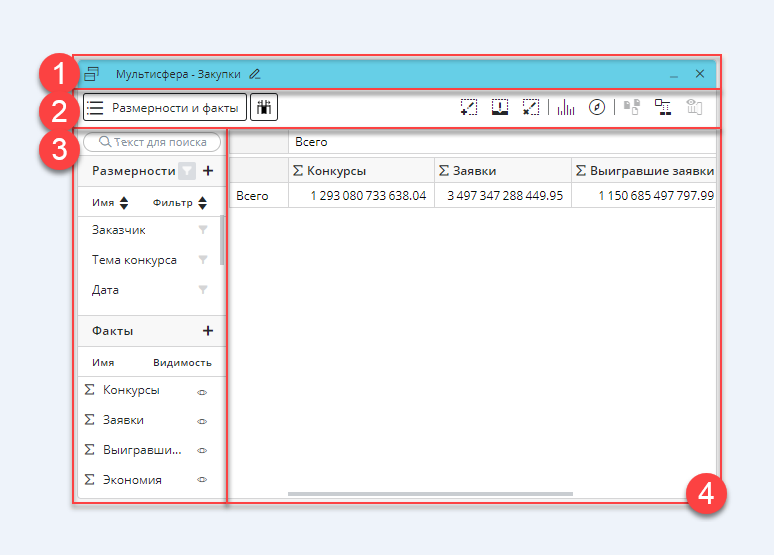Sort dimensions by the Имя column arrows
Viewport: 774px width, 555px height.
coord(124,203)
